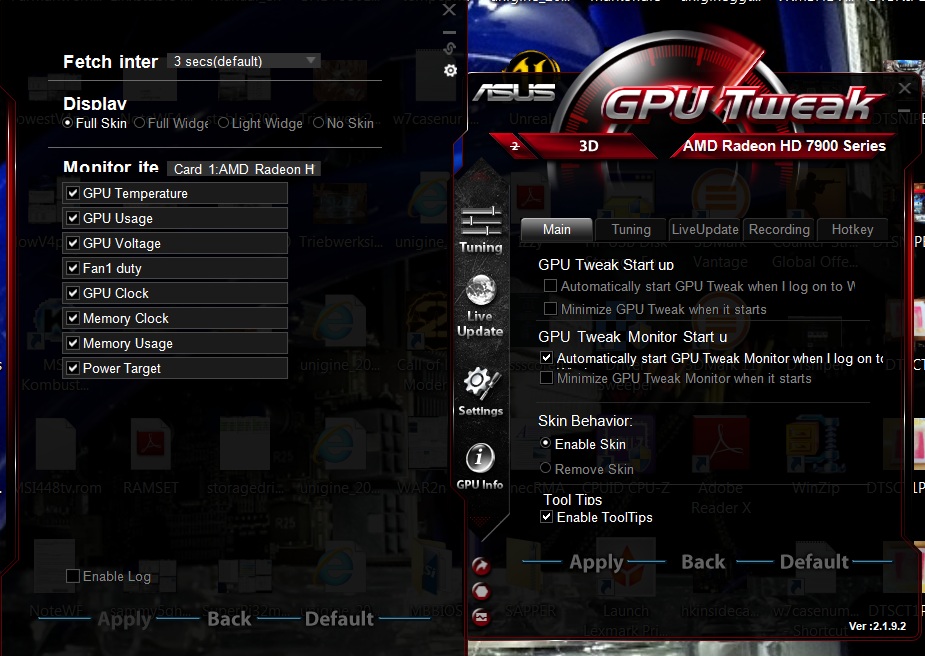Screen dimensions: 925x656
Task: Select Enable Skin radio option
Action: [x=546, y=443]
